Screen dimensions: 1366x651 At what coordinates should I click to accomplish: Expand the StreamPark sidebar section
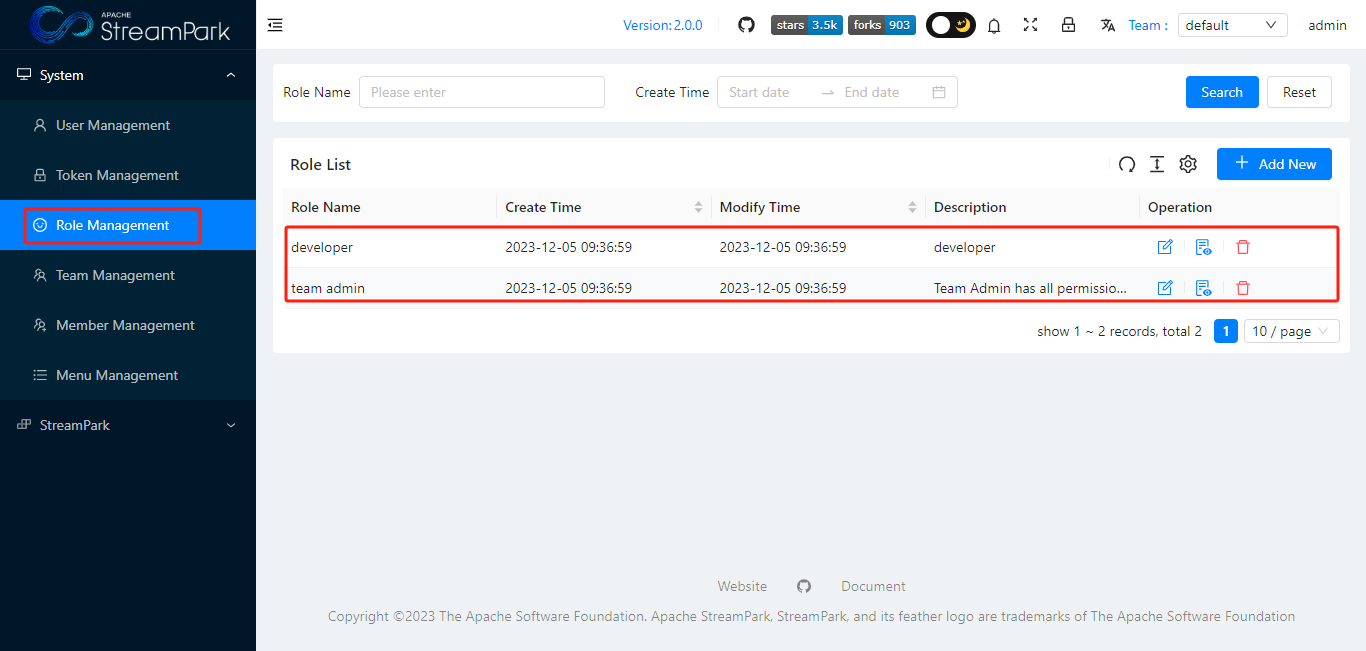[x=128, y=425]
